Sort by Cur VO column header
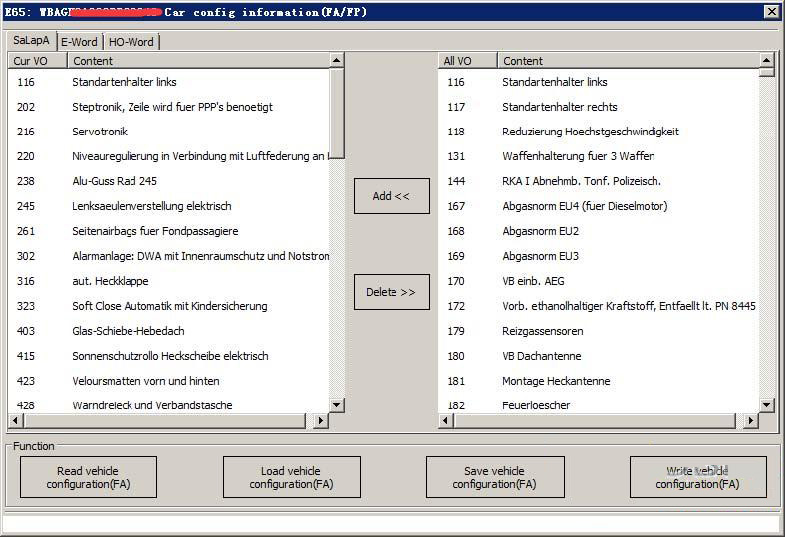The height and width of the screenshot is (537, 785). tap(37, 61)
